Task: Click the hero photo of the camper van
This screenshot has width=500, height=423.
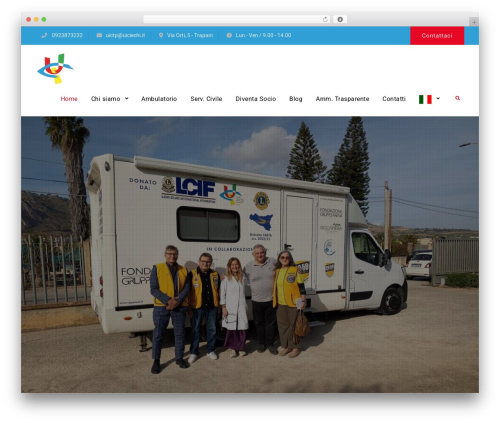Action: [x=250, y=254]
